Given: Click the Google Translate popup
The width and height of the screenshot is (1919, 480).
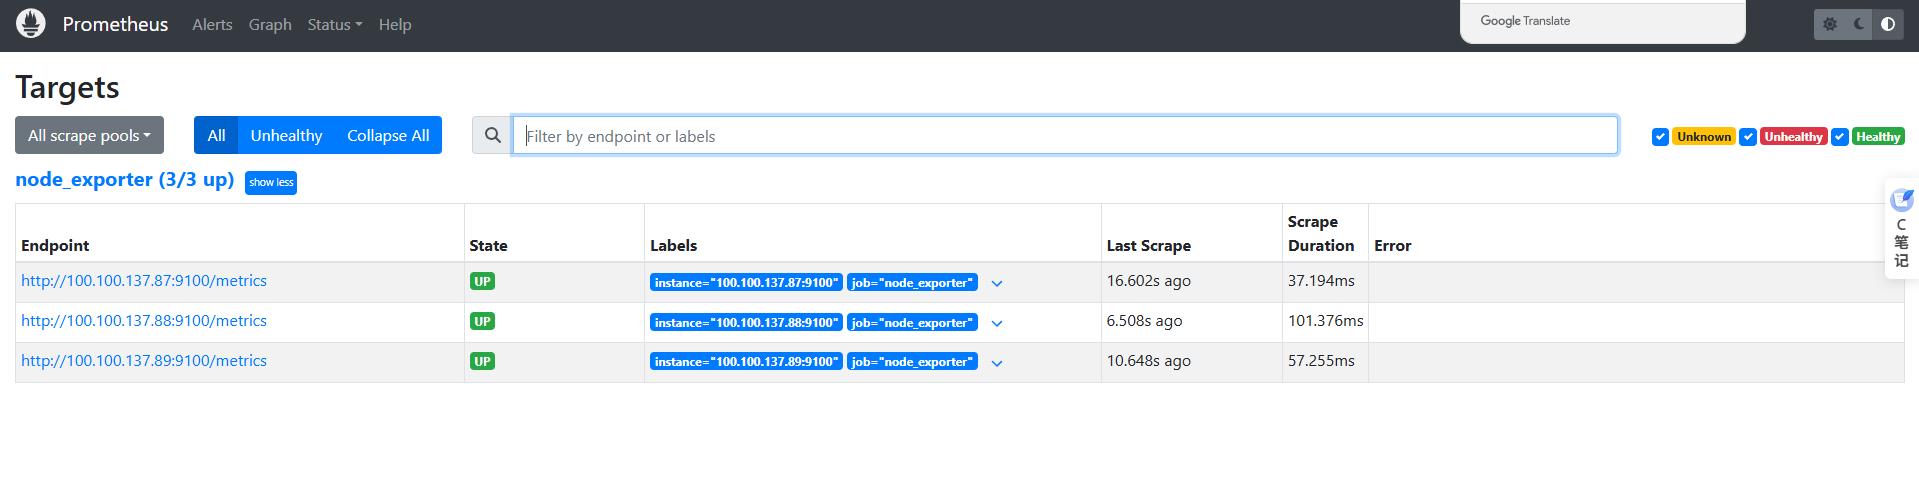Looking at the screenshot, I should (x=1602, y=21).
